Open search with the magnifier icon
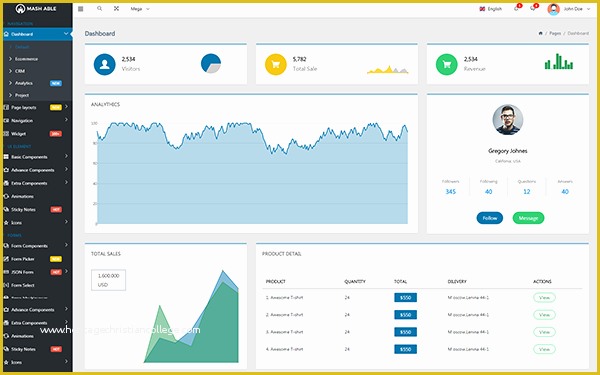The height and width of the screenshot is (375, 600). 99,8
